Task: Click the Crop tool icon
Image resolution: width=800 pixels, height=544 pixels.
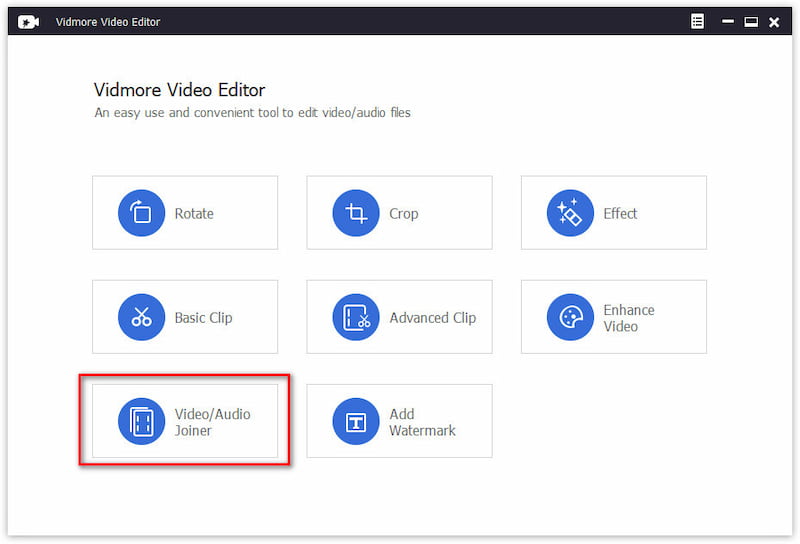Action: 356,213
